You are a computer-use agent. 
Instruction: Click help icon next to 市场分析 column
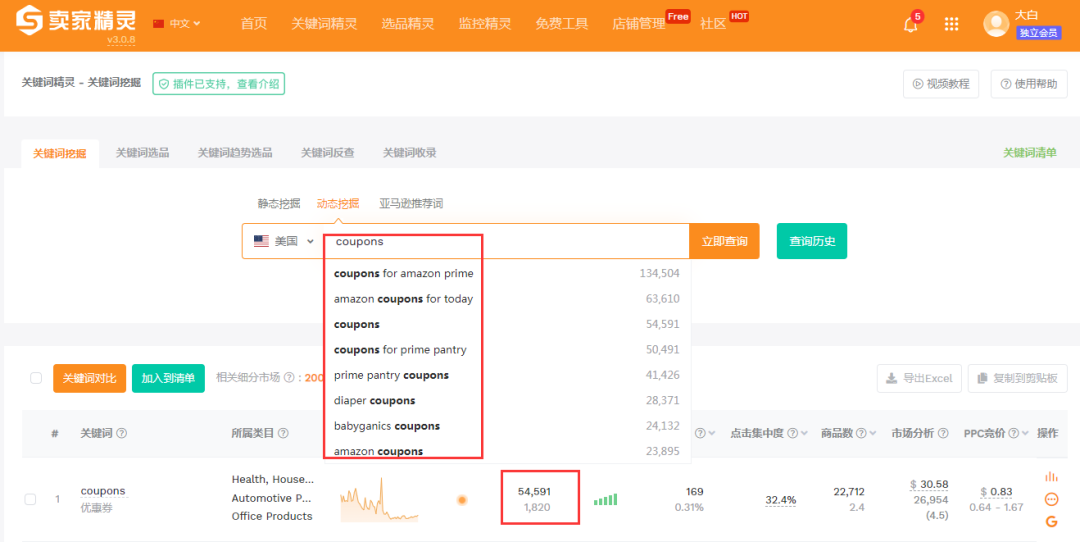943,433
